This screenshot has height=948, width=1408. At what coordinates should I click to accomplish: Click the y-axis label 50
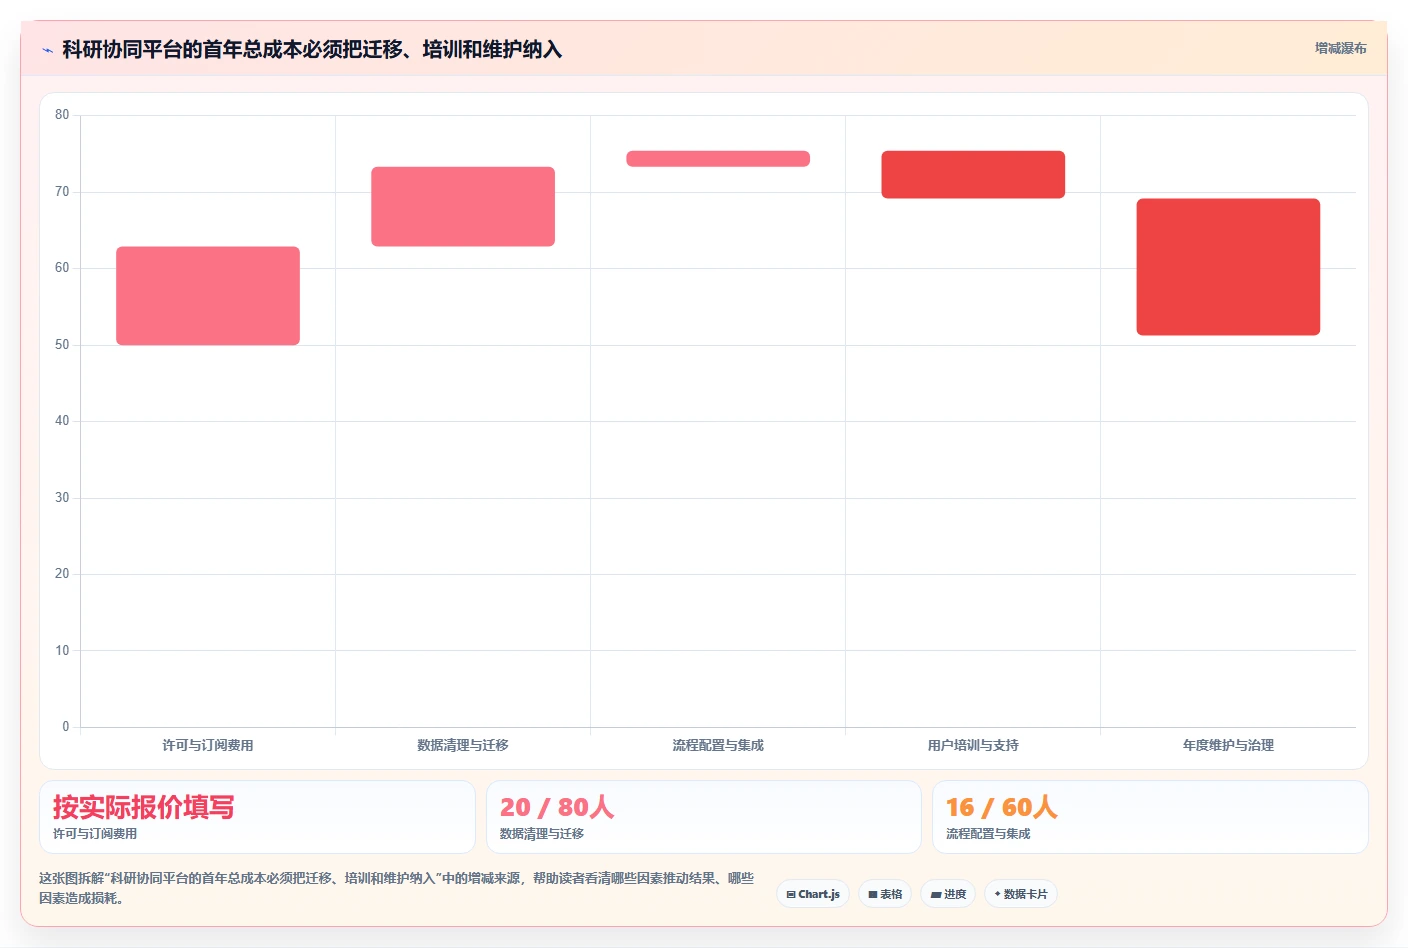pyautogui.click(x=62, y=345)
